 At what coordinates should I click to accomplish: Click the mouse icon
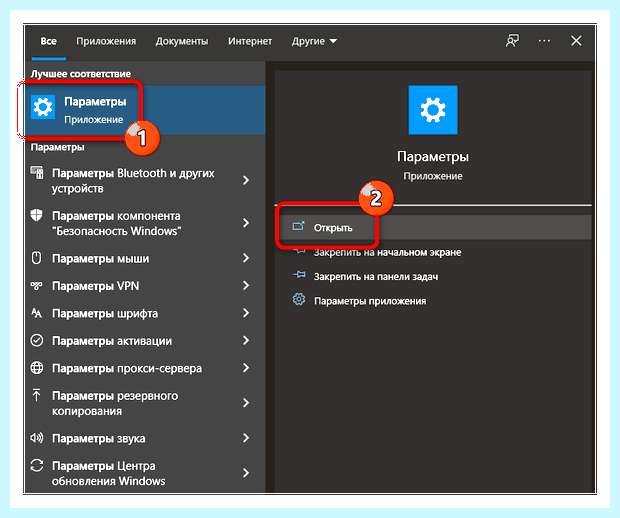tap(36, 258)
